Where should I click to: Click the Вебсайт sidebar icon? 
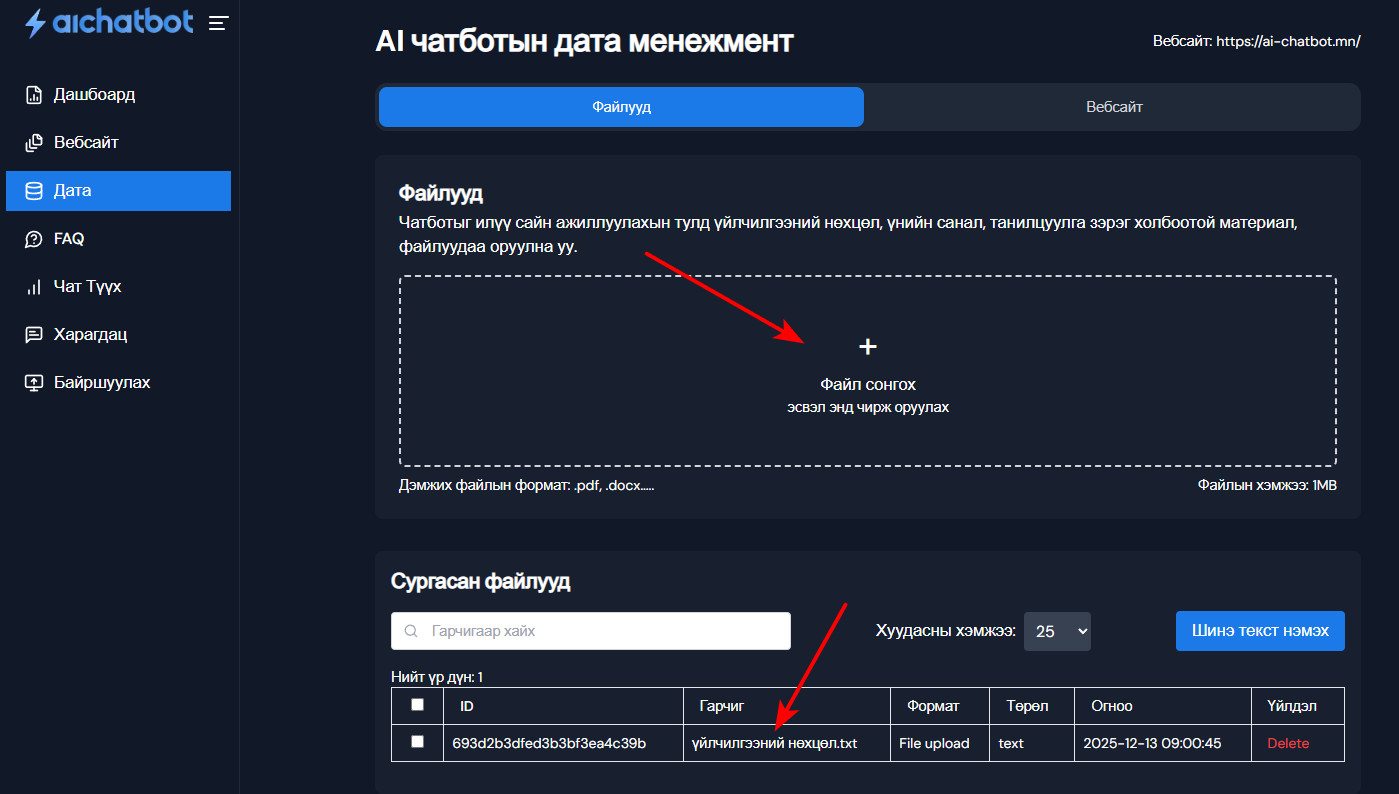[34, 143]
